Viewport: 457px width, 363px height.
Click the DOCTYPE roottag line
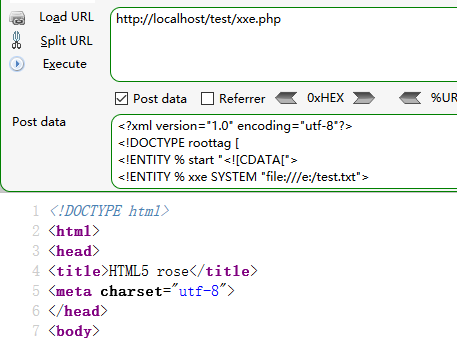(178, 143)
